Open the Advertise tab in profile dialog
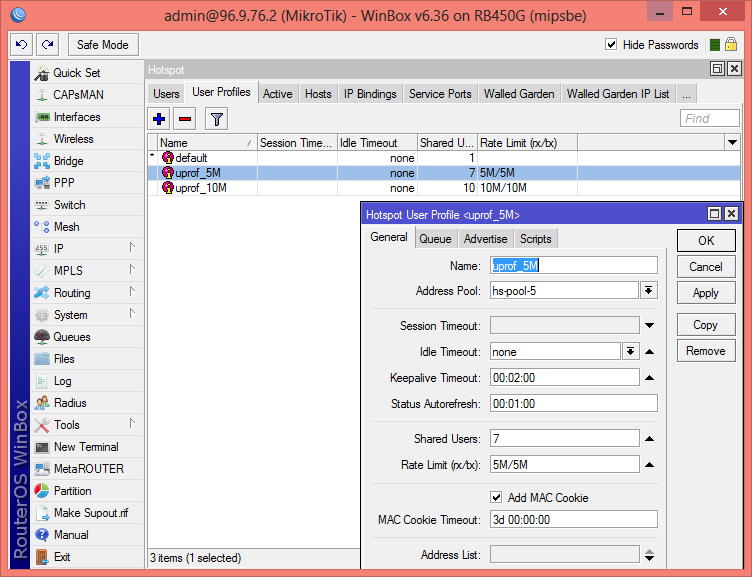This screenshot has width=752, height=577. click(485, 239)
